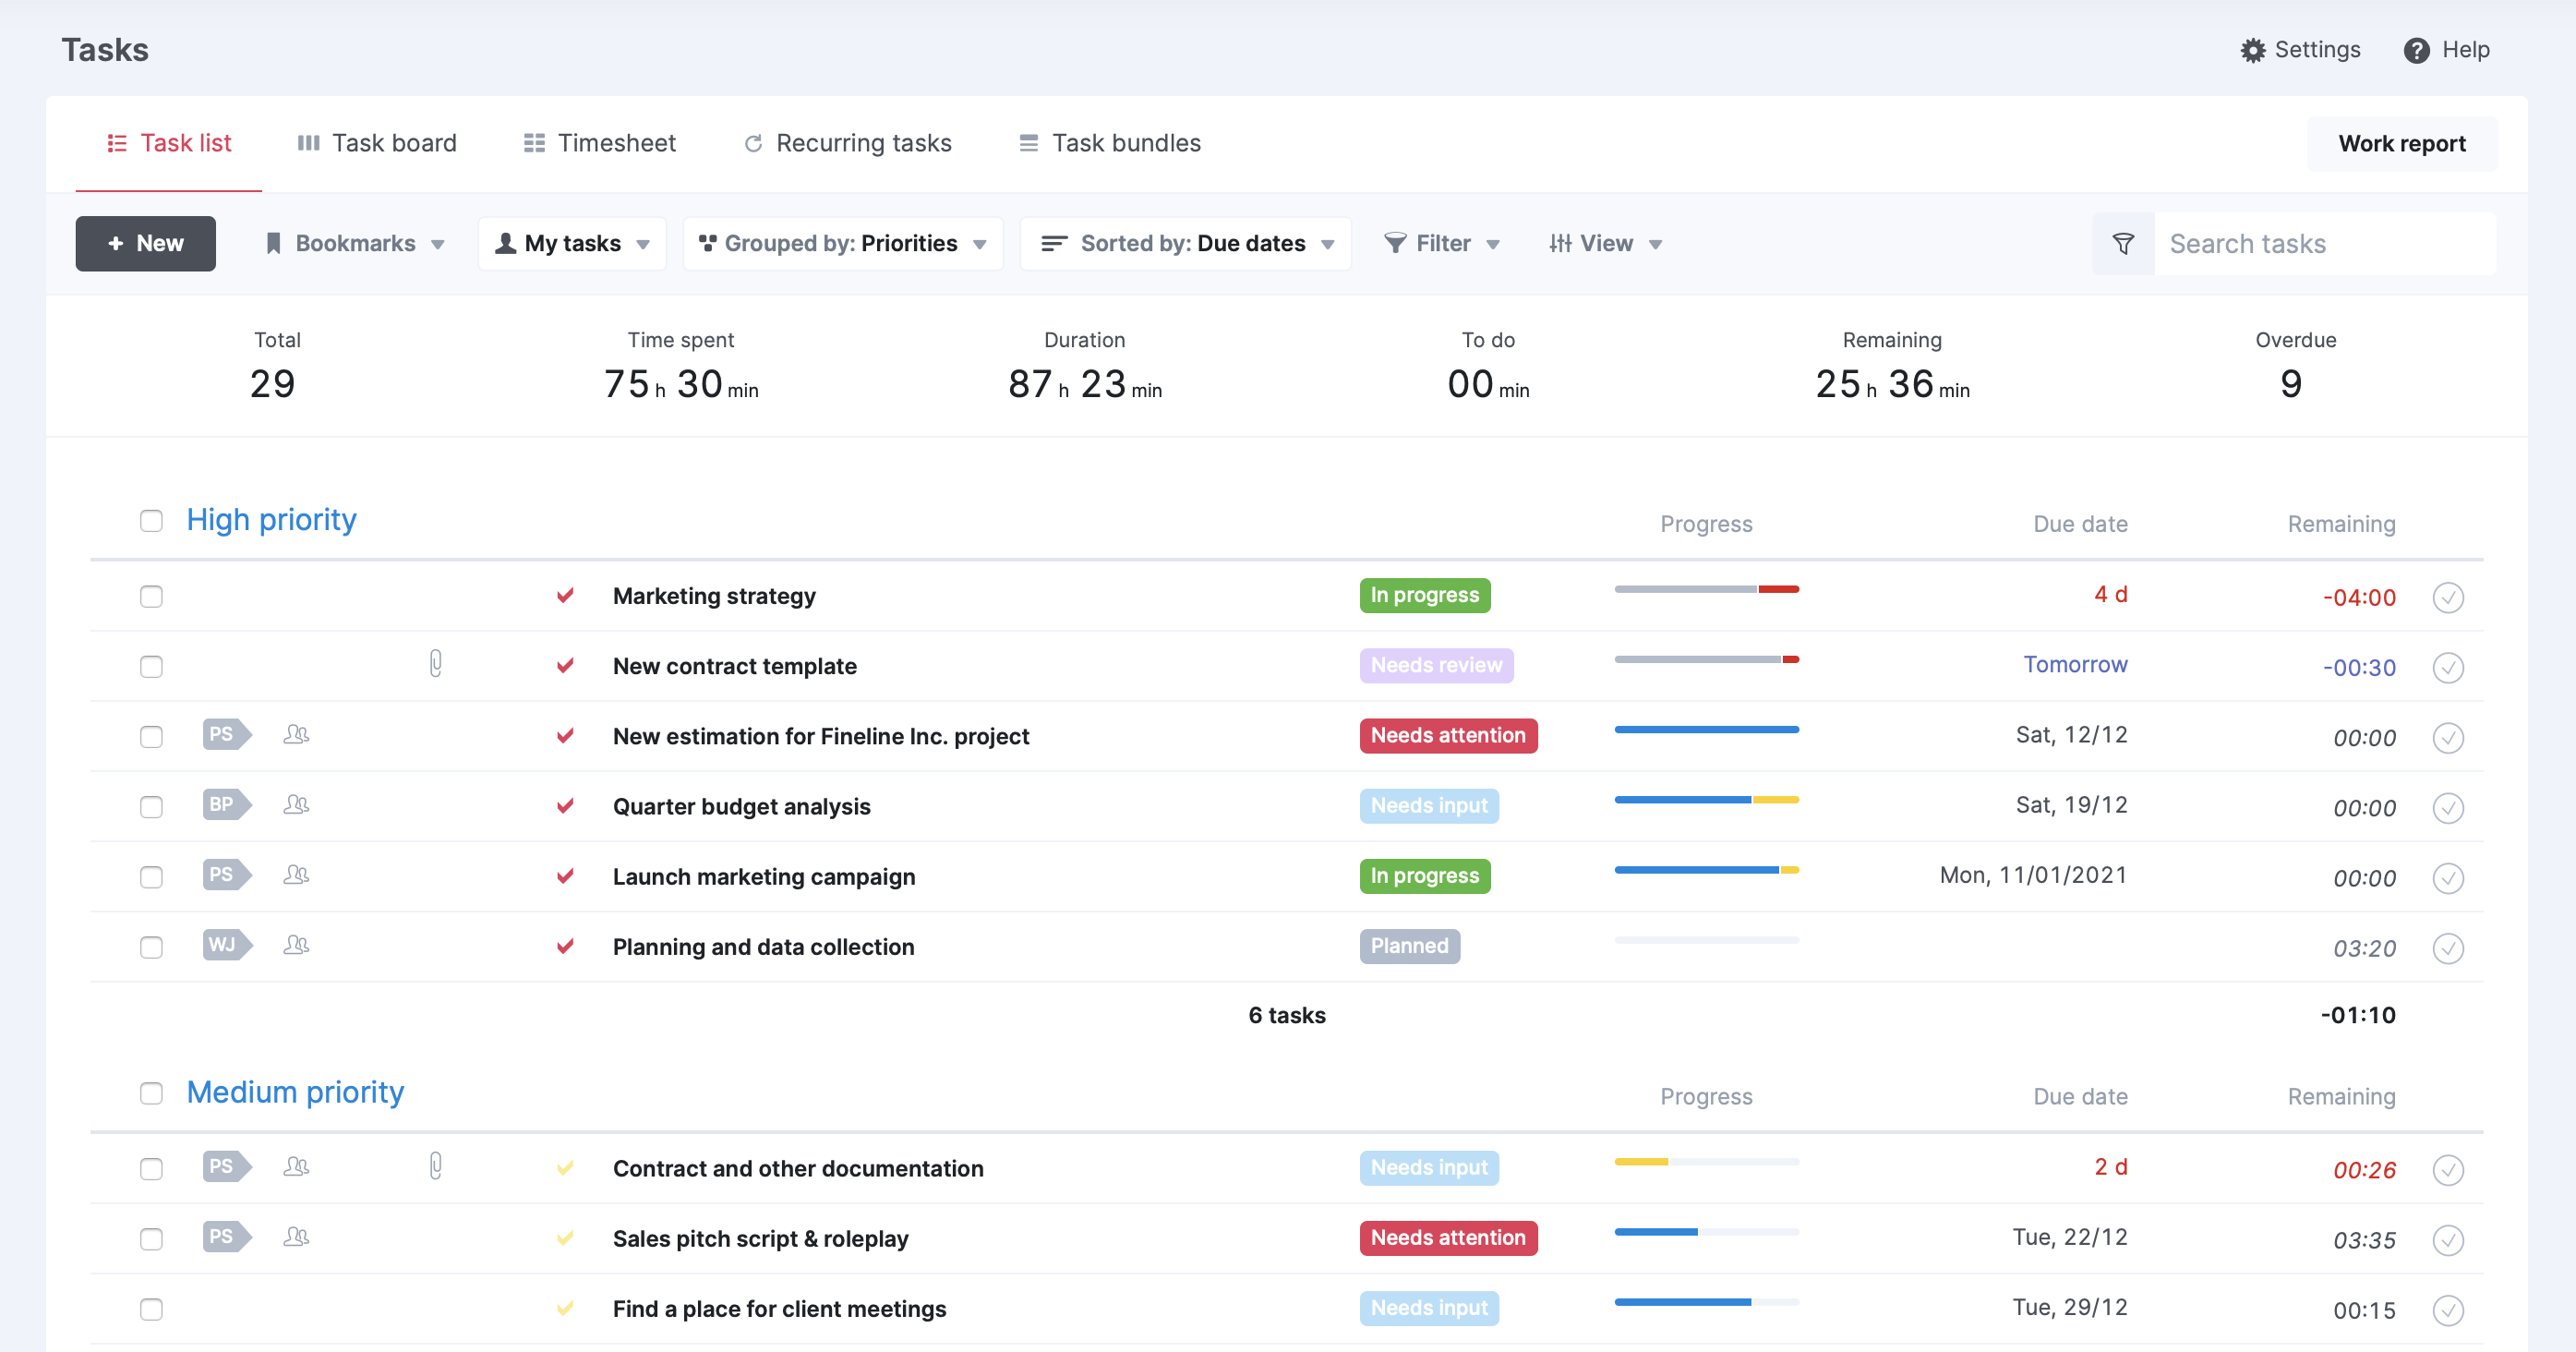Open the Bookmarks dropdown
The height and width of the screenshot is (1352, 2576).
(x=355, y=243)
